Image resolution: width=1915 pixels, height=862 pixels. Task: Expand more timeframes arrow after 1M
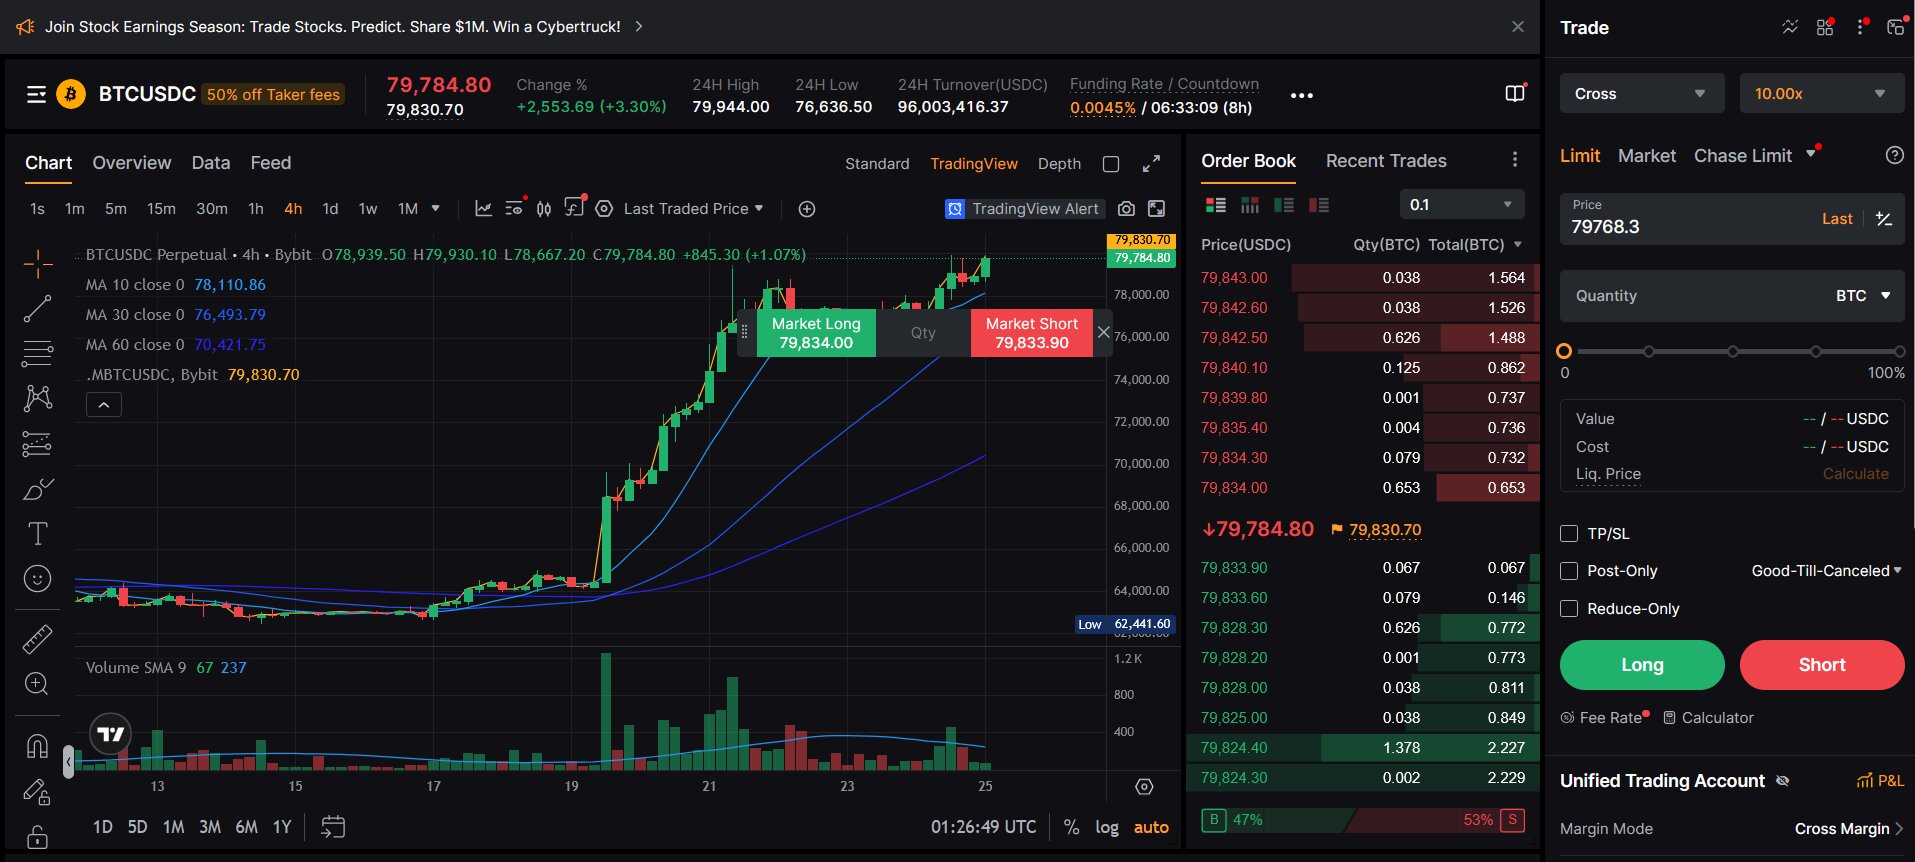[435, 208]
